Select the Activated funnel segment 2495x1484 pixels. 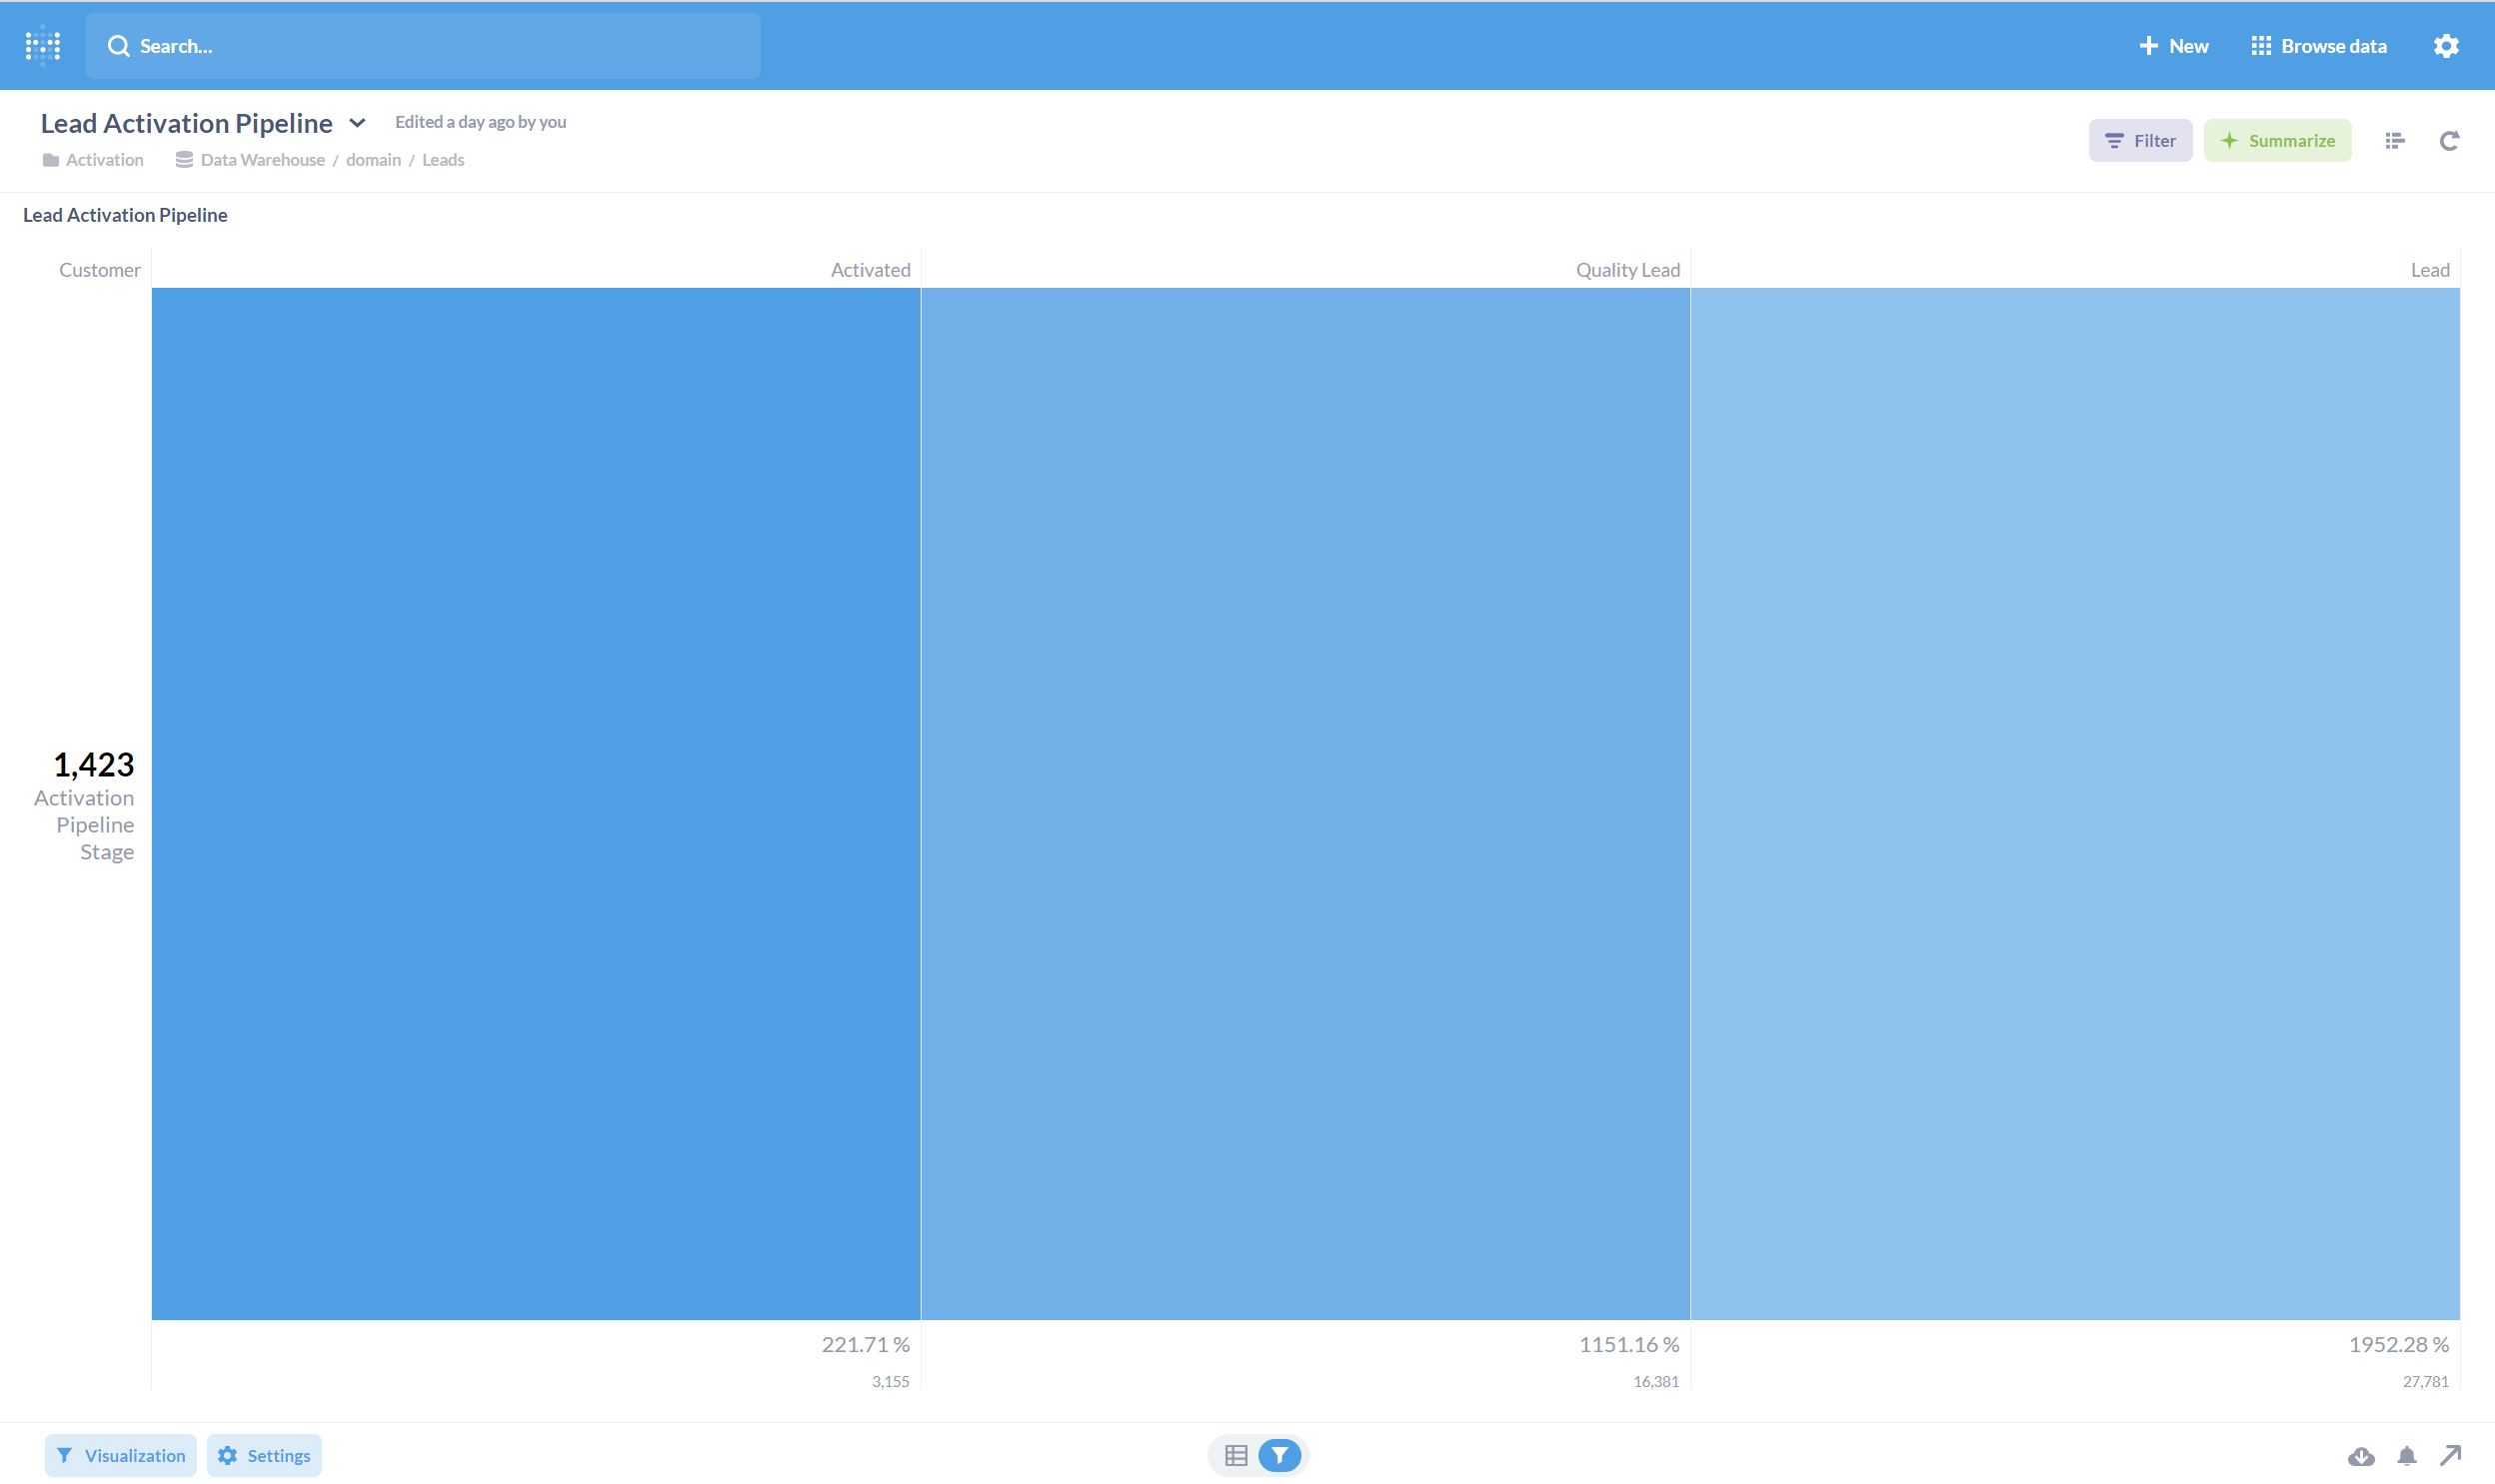[x=535, y=800]
